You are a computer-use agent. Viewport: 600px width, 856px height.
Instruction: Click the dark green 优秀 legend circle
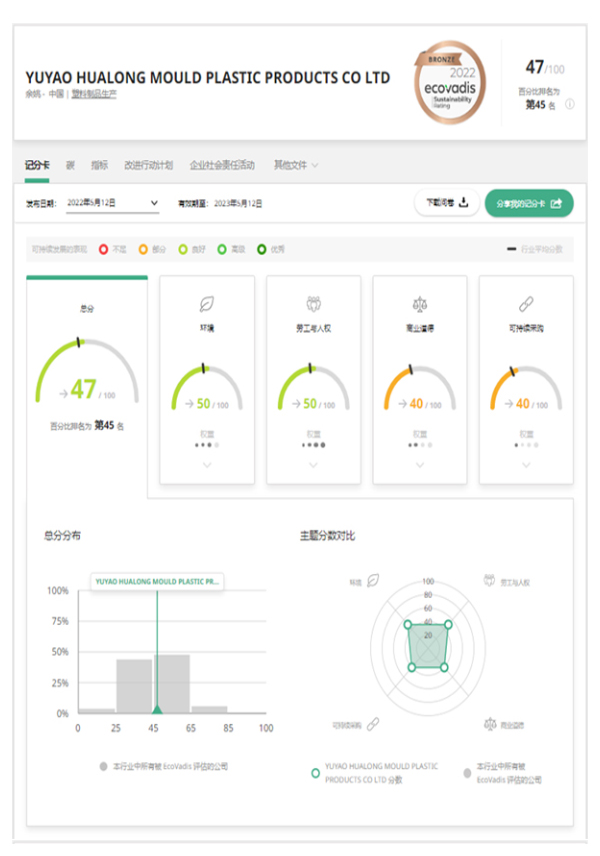click(262, 249)
